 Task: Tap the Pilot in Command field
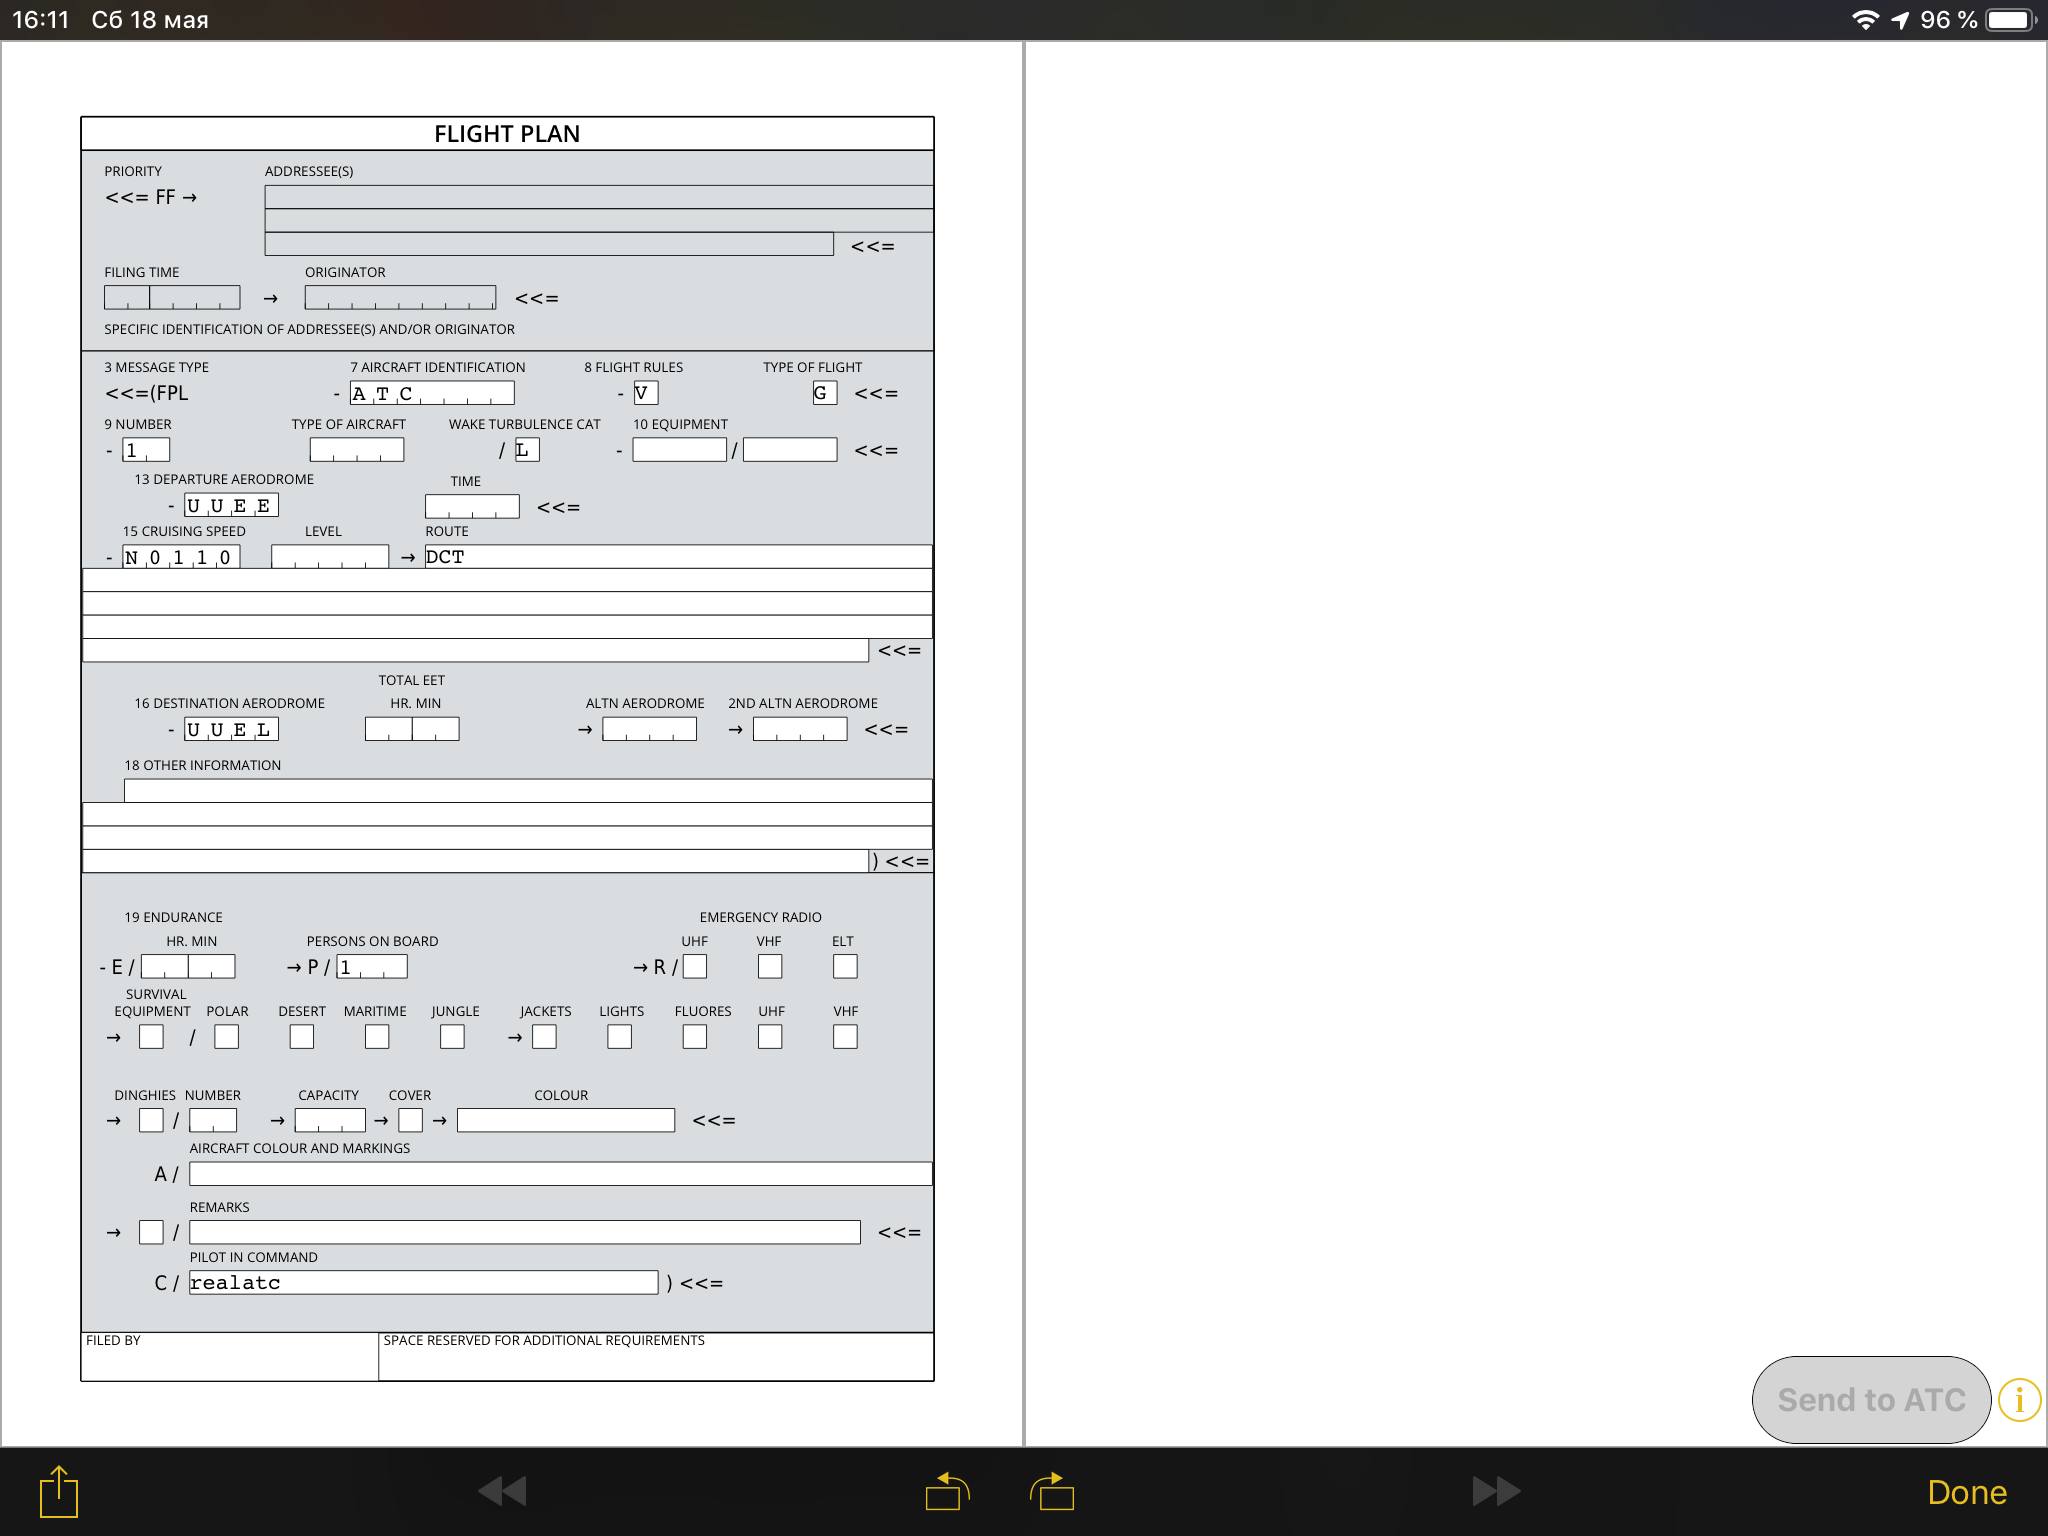click(423, 1283)
